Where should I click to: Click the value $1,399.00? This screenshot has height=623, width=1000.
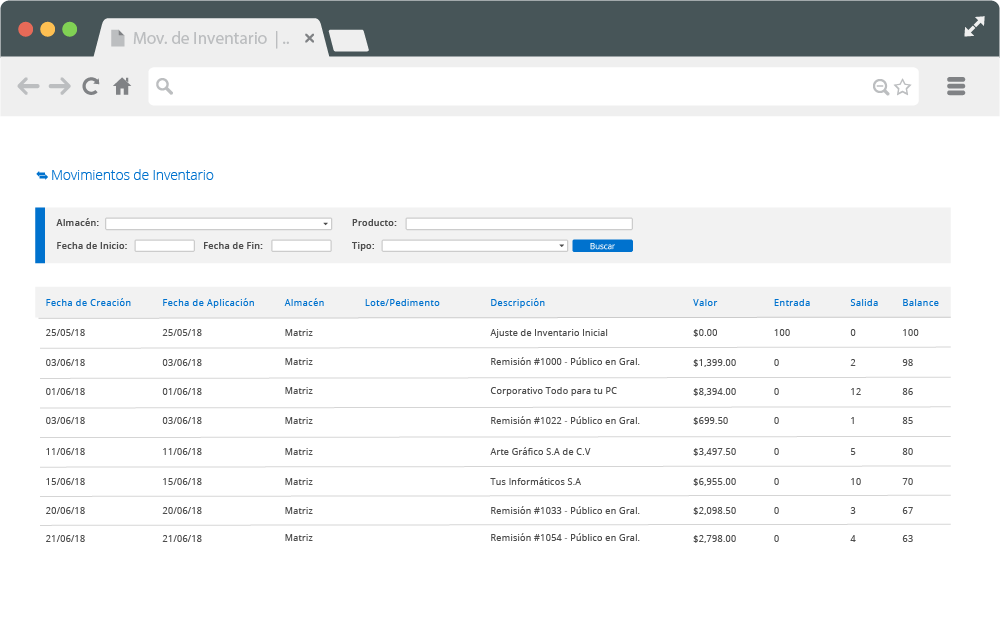(714, 363)
